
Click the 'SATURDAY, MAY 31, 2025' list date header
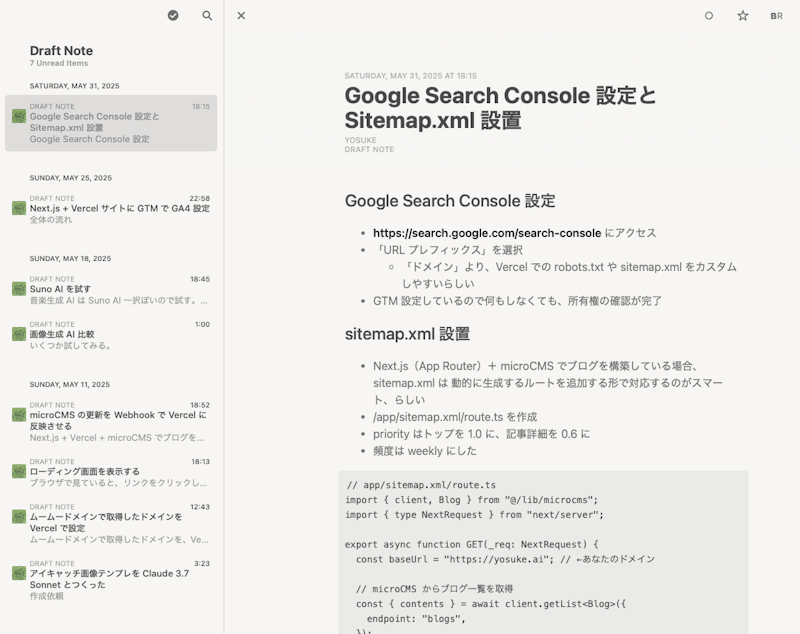pos(74,86)
